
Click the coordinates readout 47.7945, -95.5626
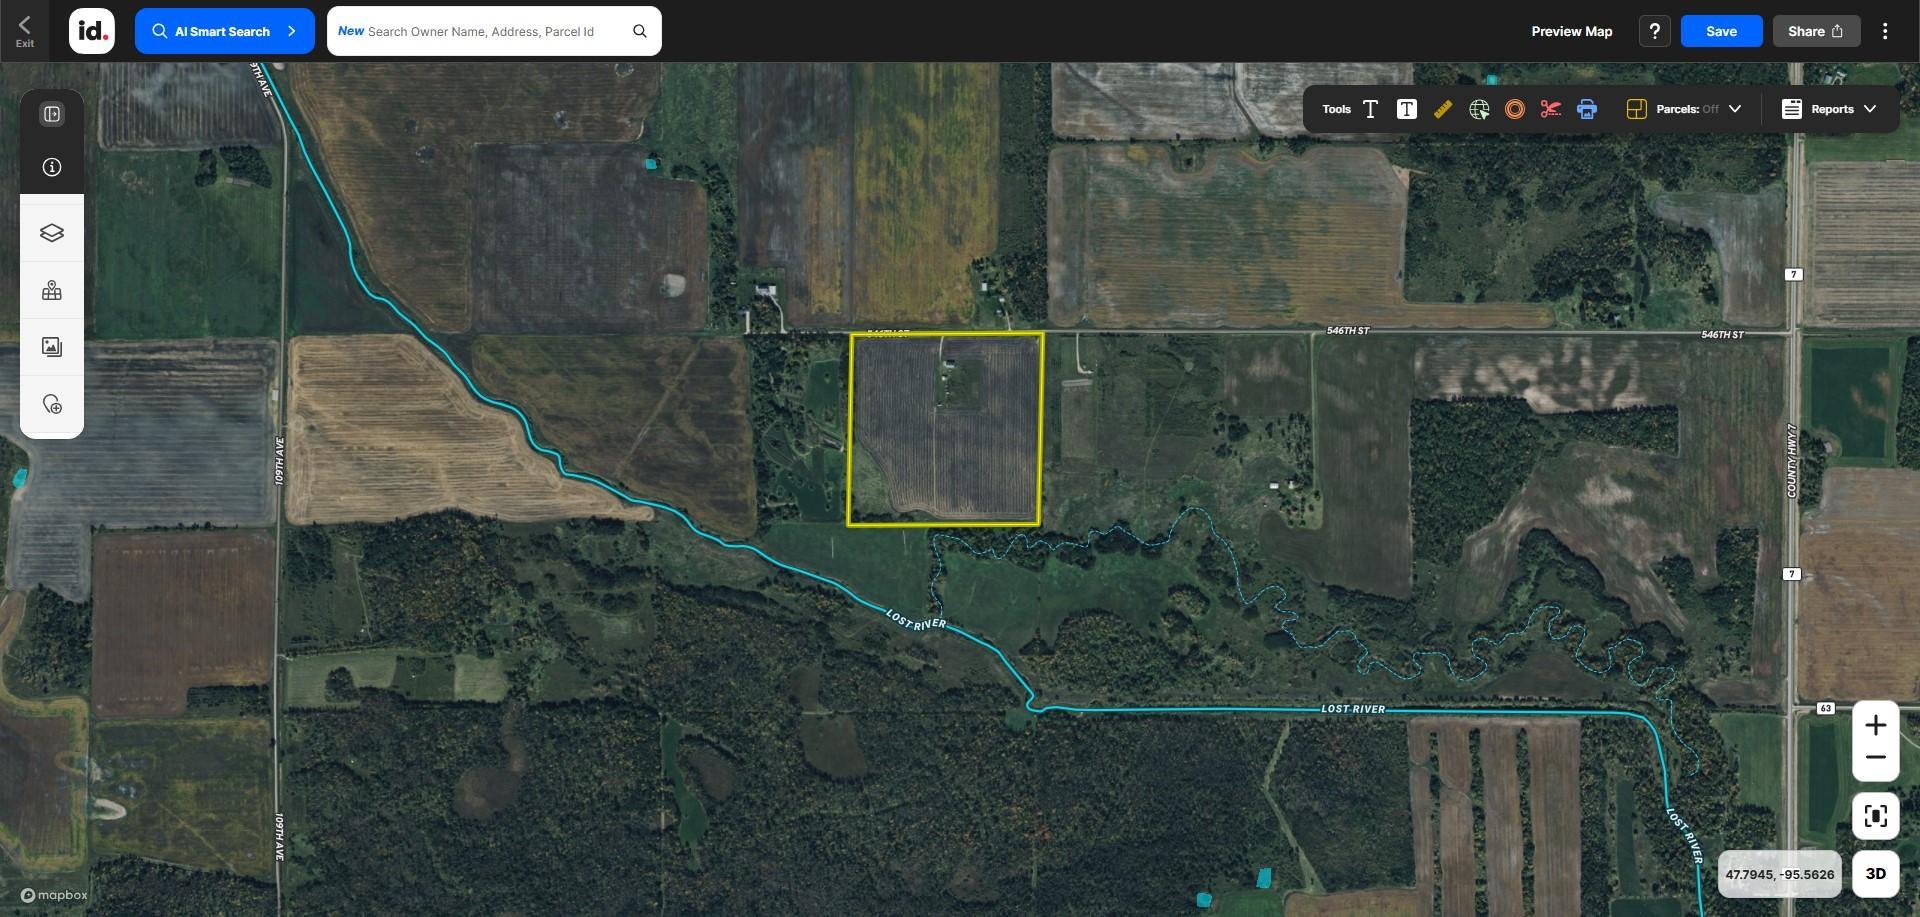pyautogui.click(x=1779, y=874)
